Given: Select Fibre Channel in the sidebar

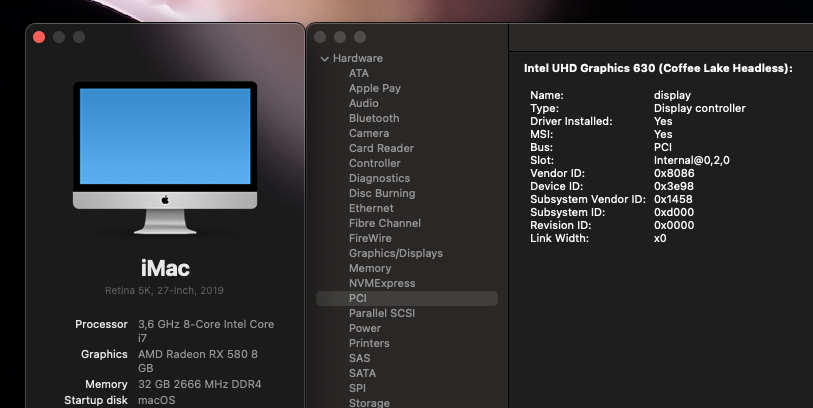Looking at the screenshot, I should (385, 223).
